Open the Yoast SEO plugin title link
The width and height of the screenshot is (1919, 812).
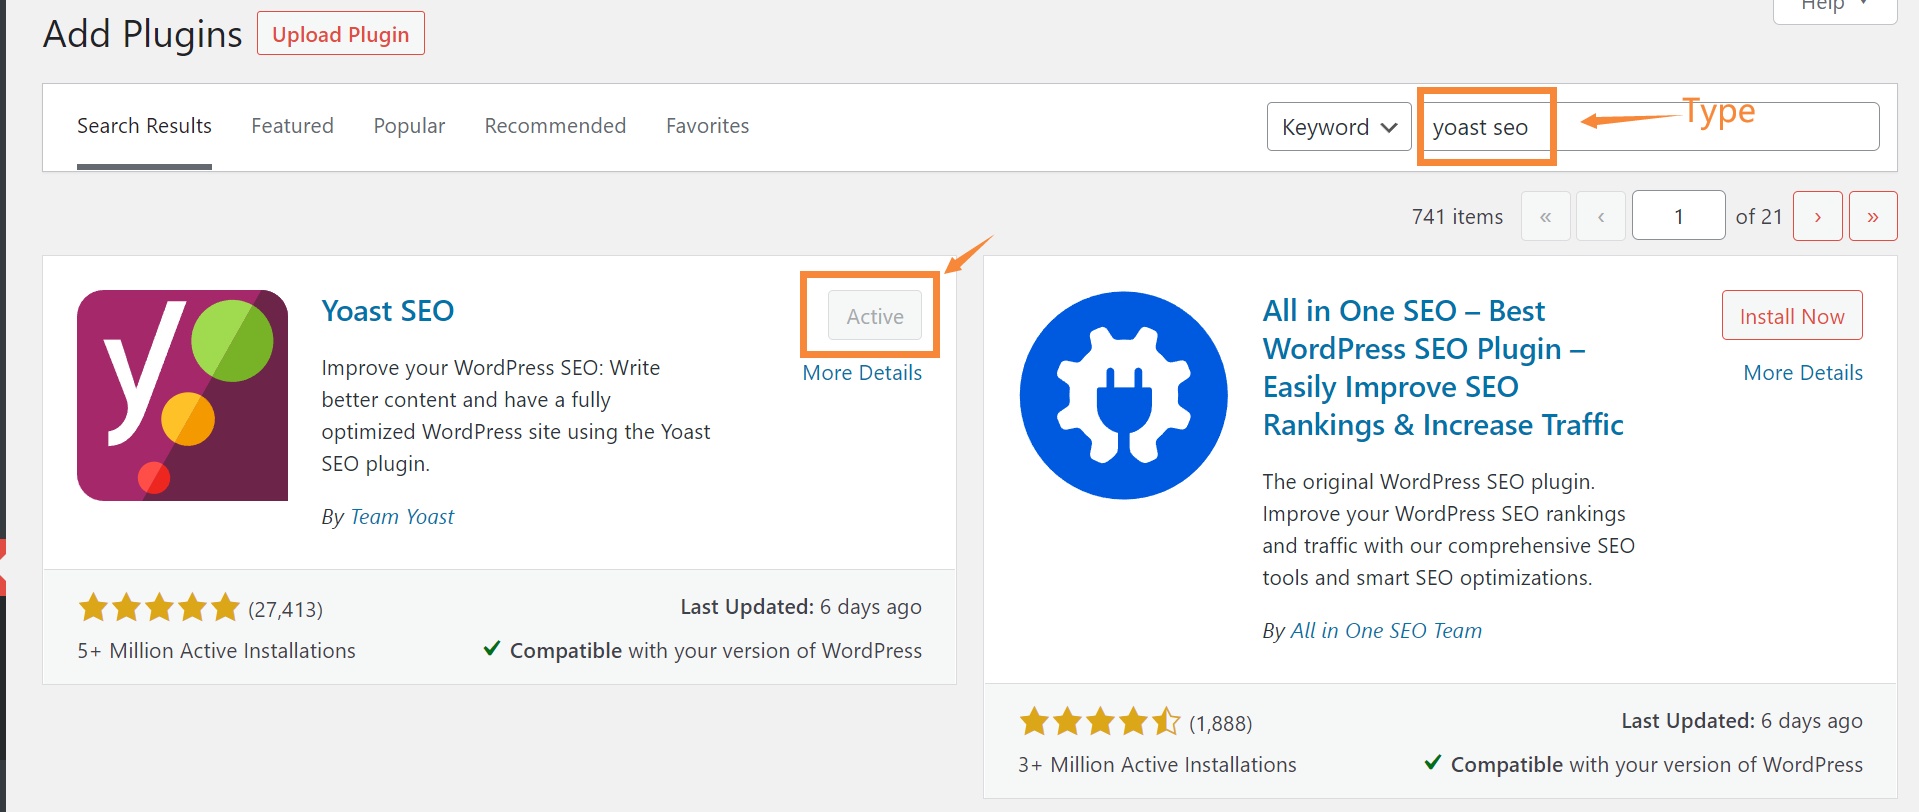388,311
